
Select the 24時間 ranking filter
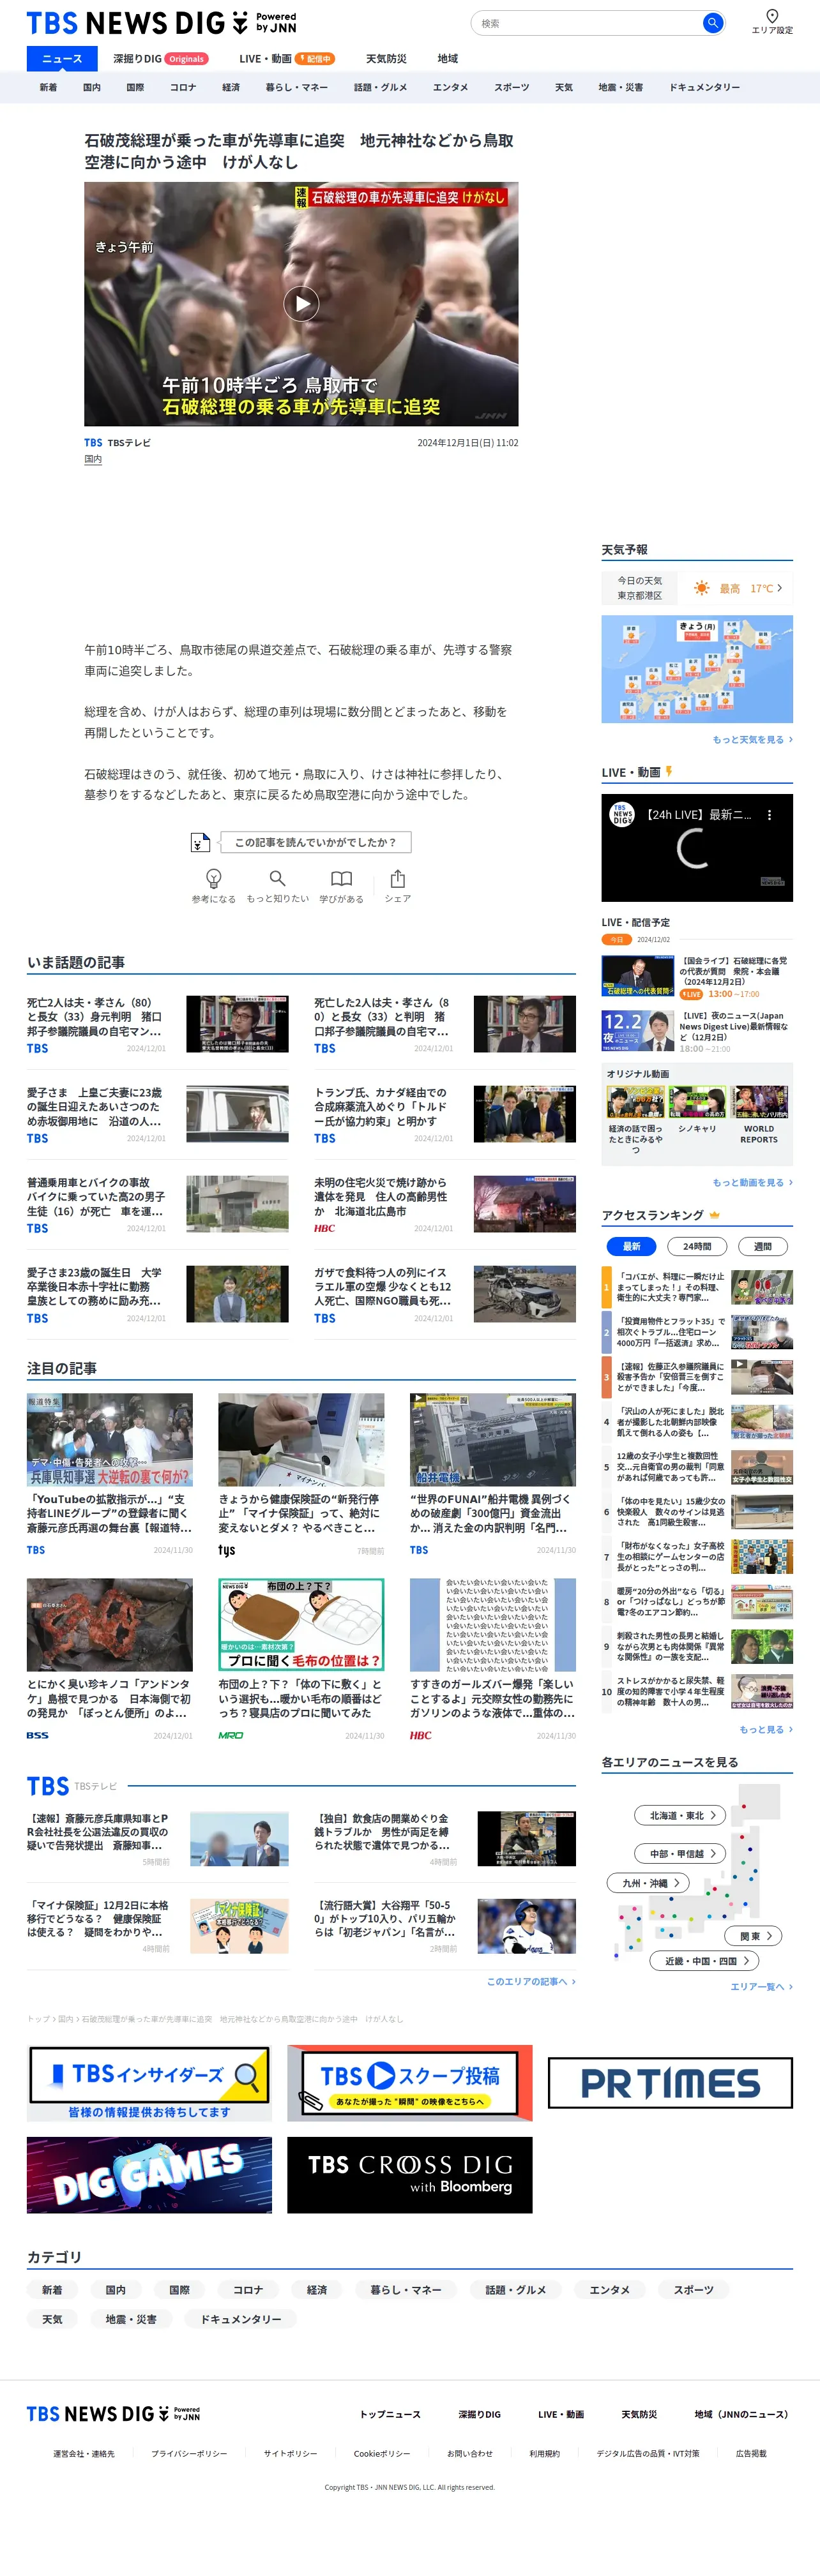pos(697,1246)
